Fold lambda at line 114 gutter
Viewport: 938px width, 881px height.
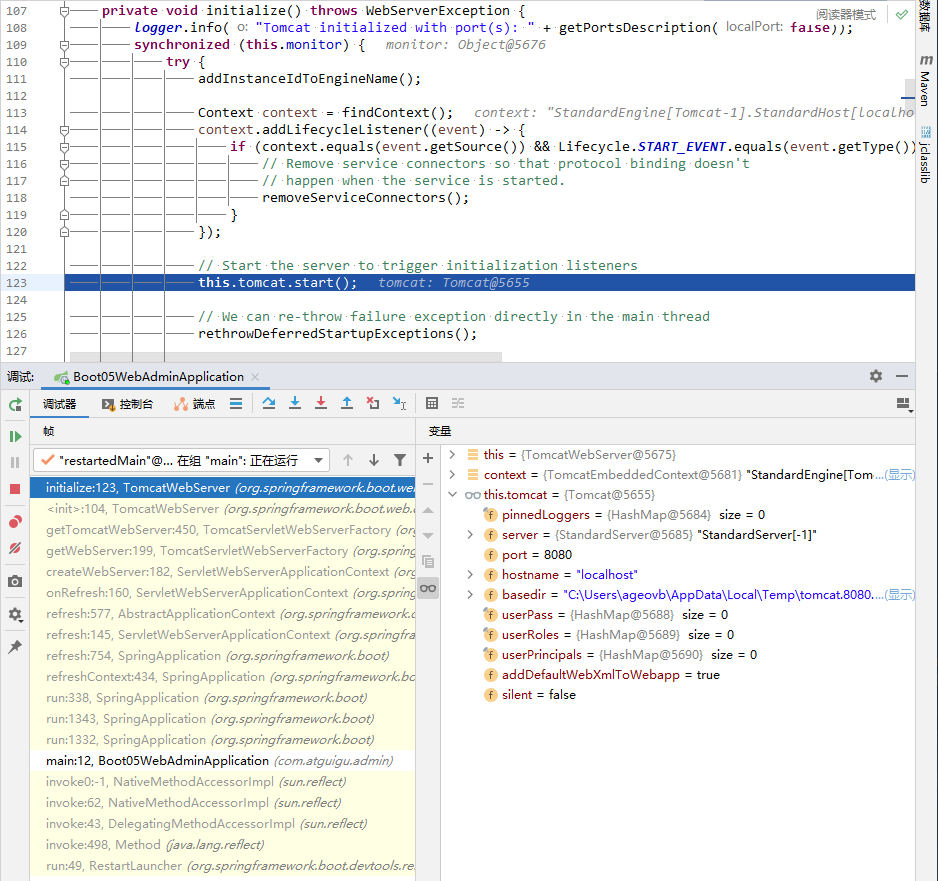(65, 130)
